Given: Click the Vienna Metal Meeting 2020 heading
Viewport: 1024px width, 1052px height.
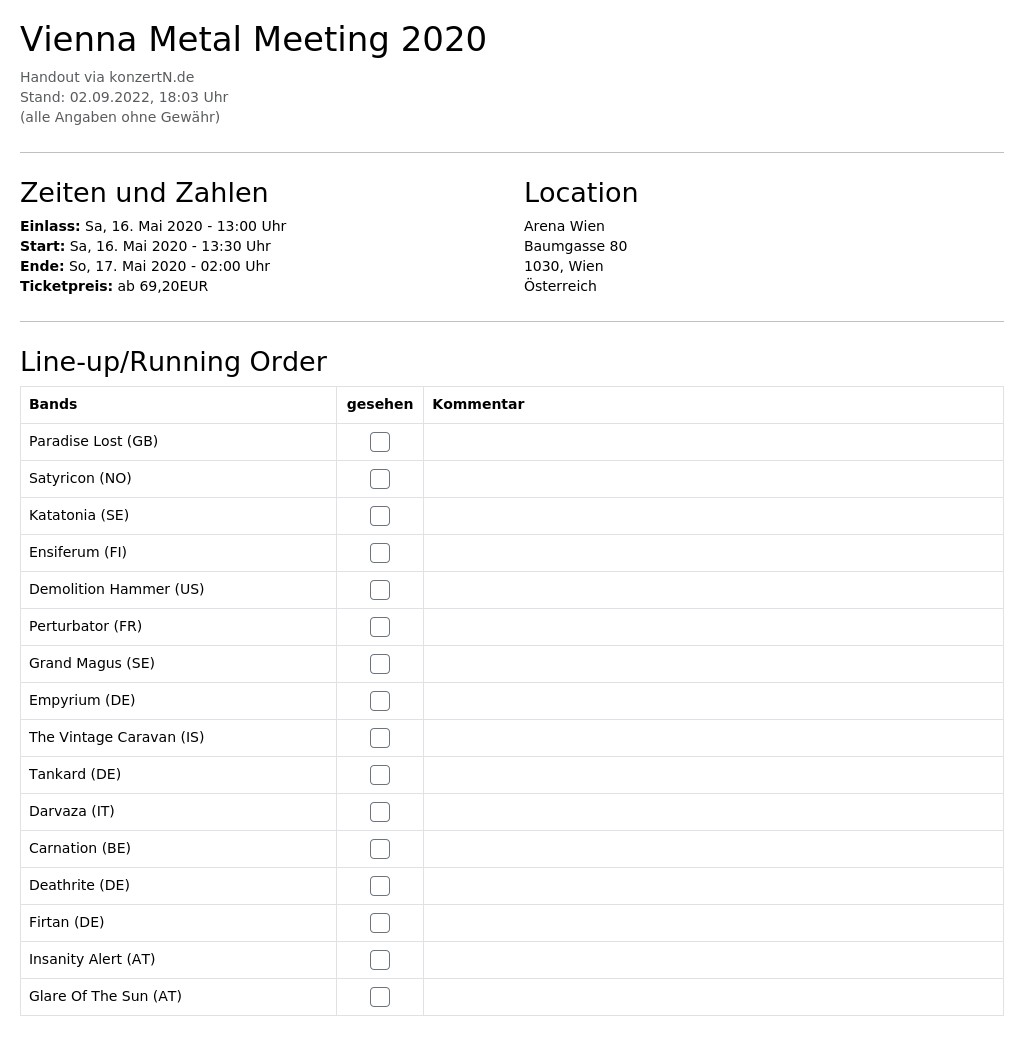Looking at the screenshot, I should click(253, 39).
